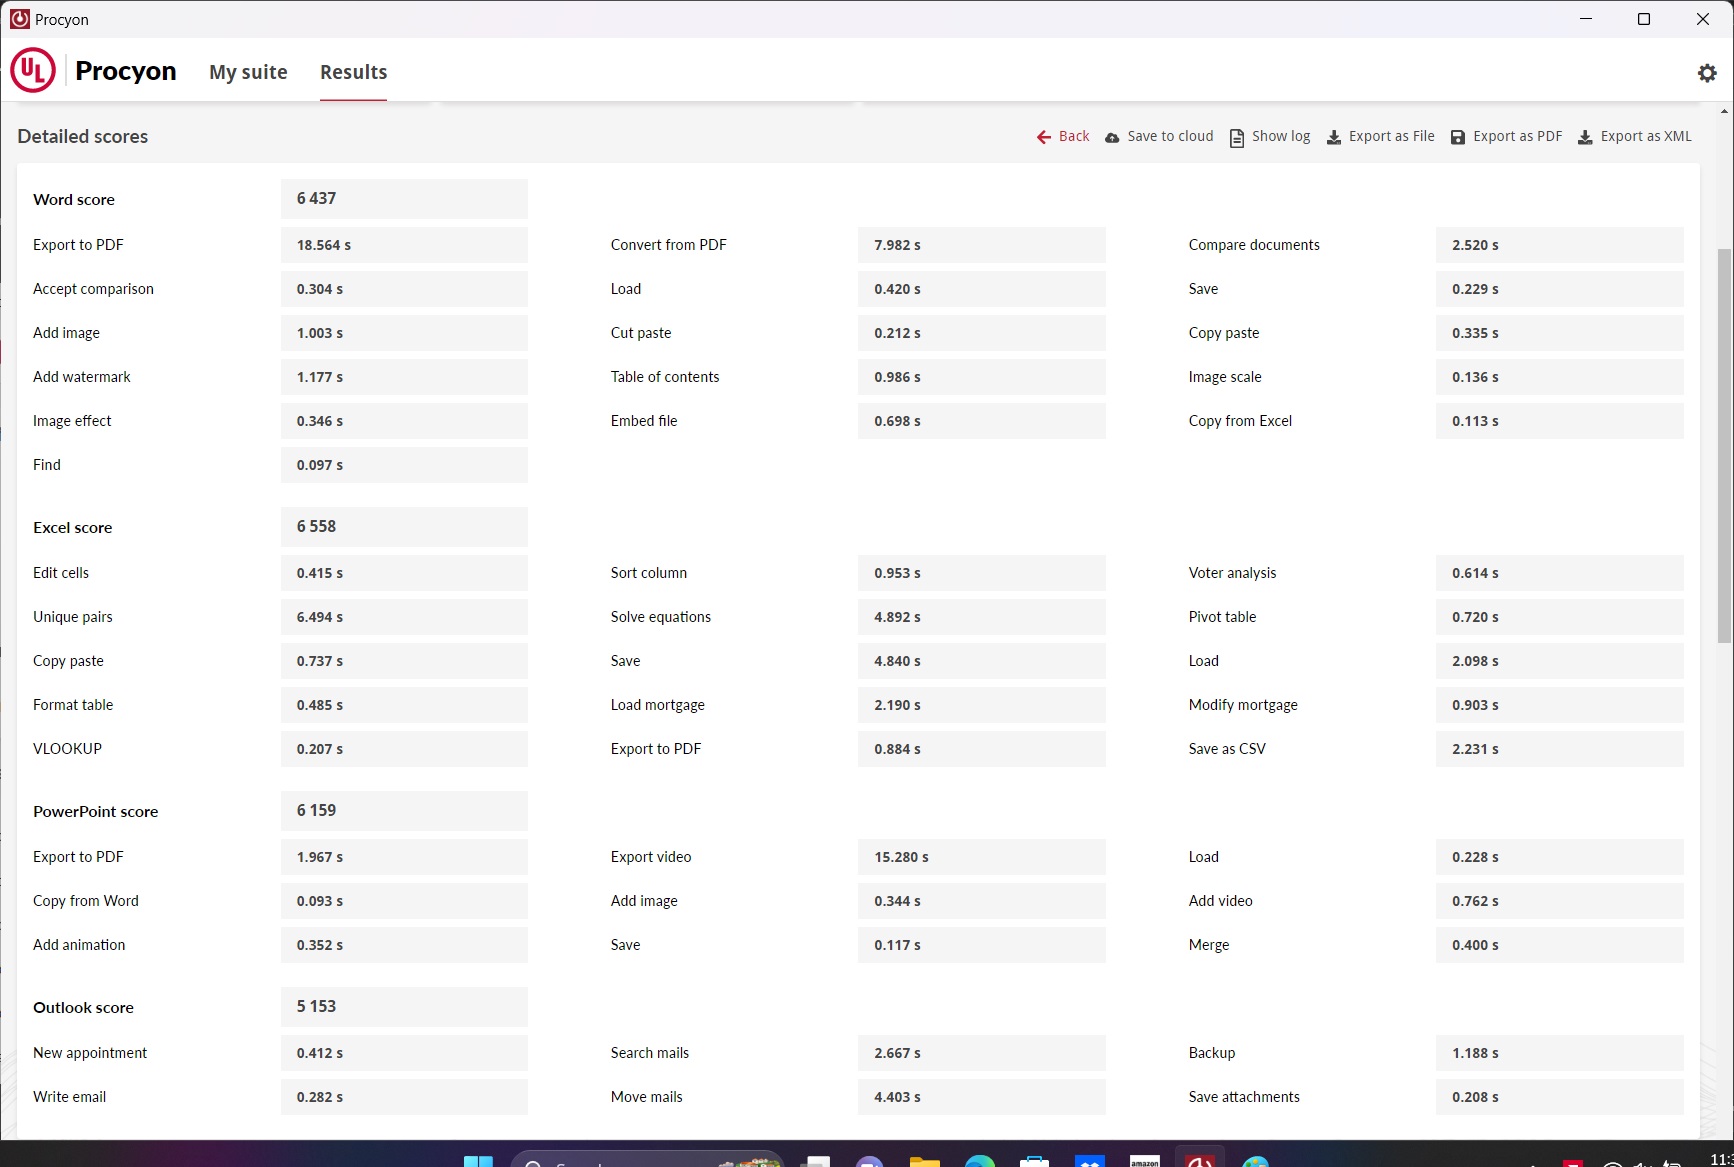Save results to cloud
1734x1167 pixels.
pyautogui.click(x=1159, y=137)
